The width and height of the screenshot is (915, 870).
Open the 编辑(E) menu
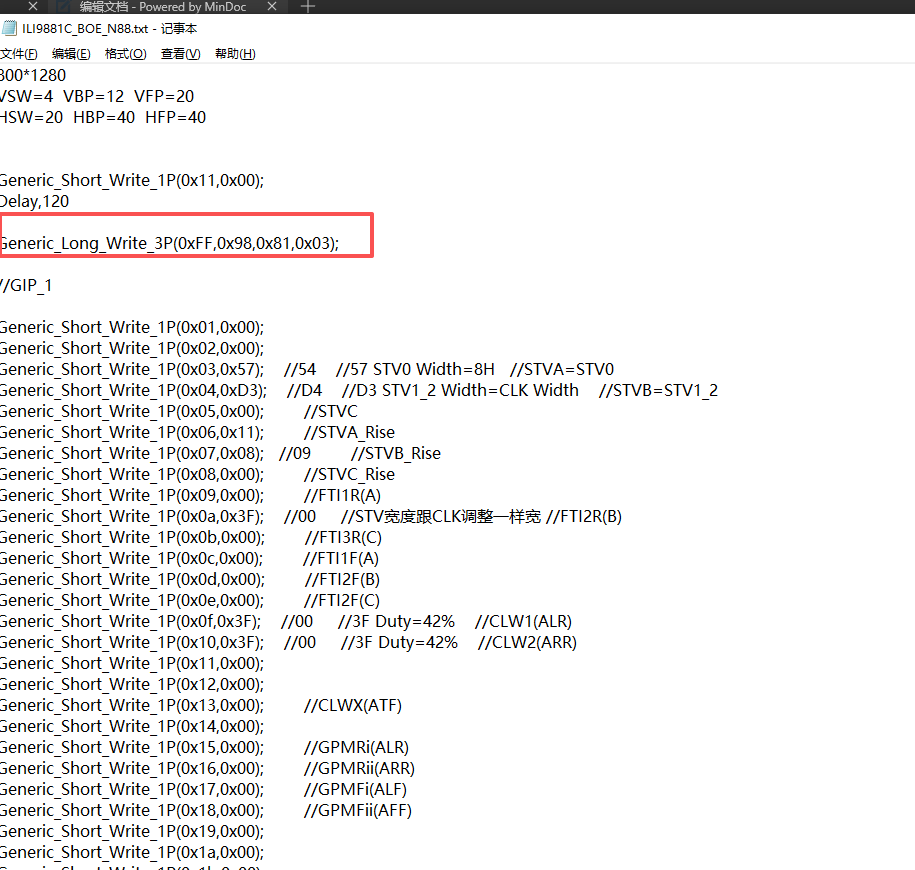pos(71,54)
